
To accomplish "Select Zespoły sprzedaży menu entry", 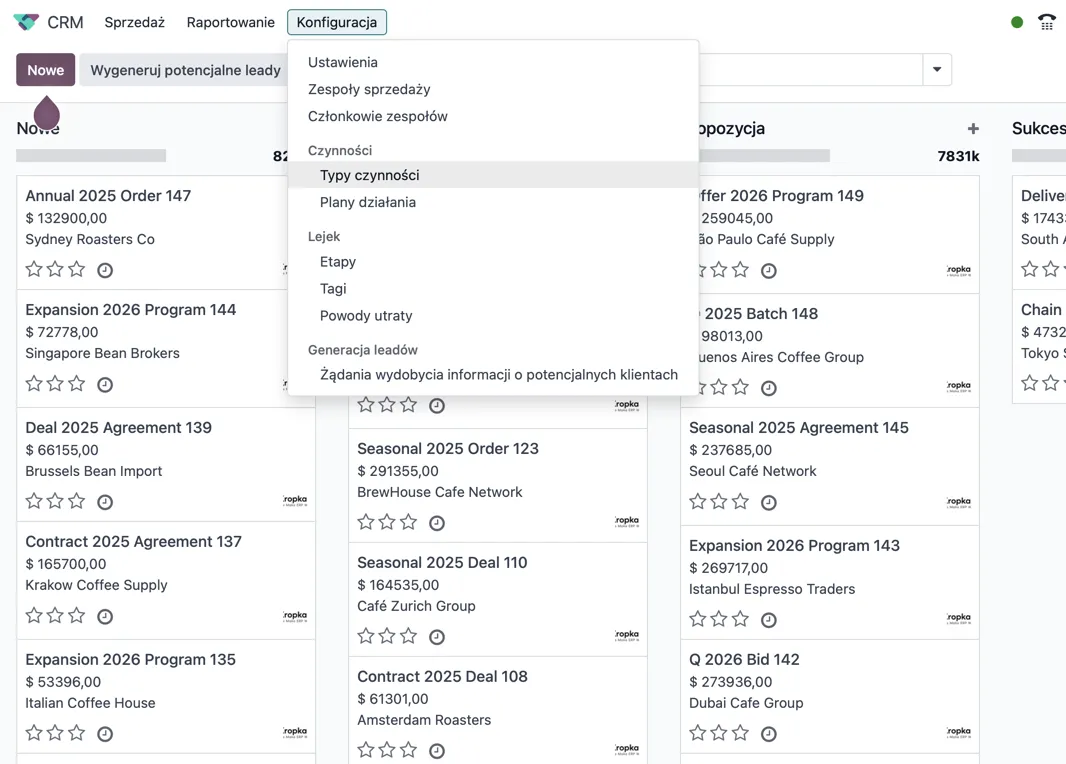I will point(369,89).
